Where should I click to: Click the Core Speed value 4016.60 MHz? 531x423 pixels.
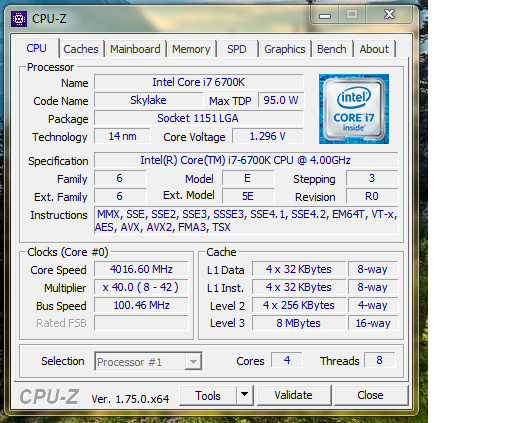click(x=141, y=269)
